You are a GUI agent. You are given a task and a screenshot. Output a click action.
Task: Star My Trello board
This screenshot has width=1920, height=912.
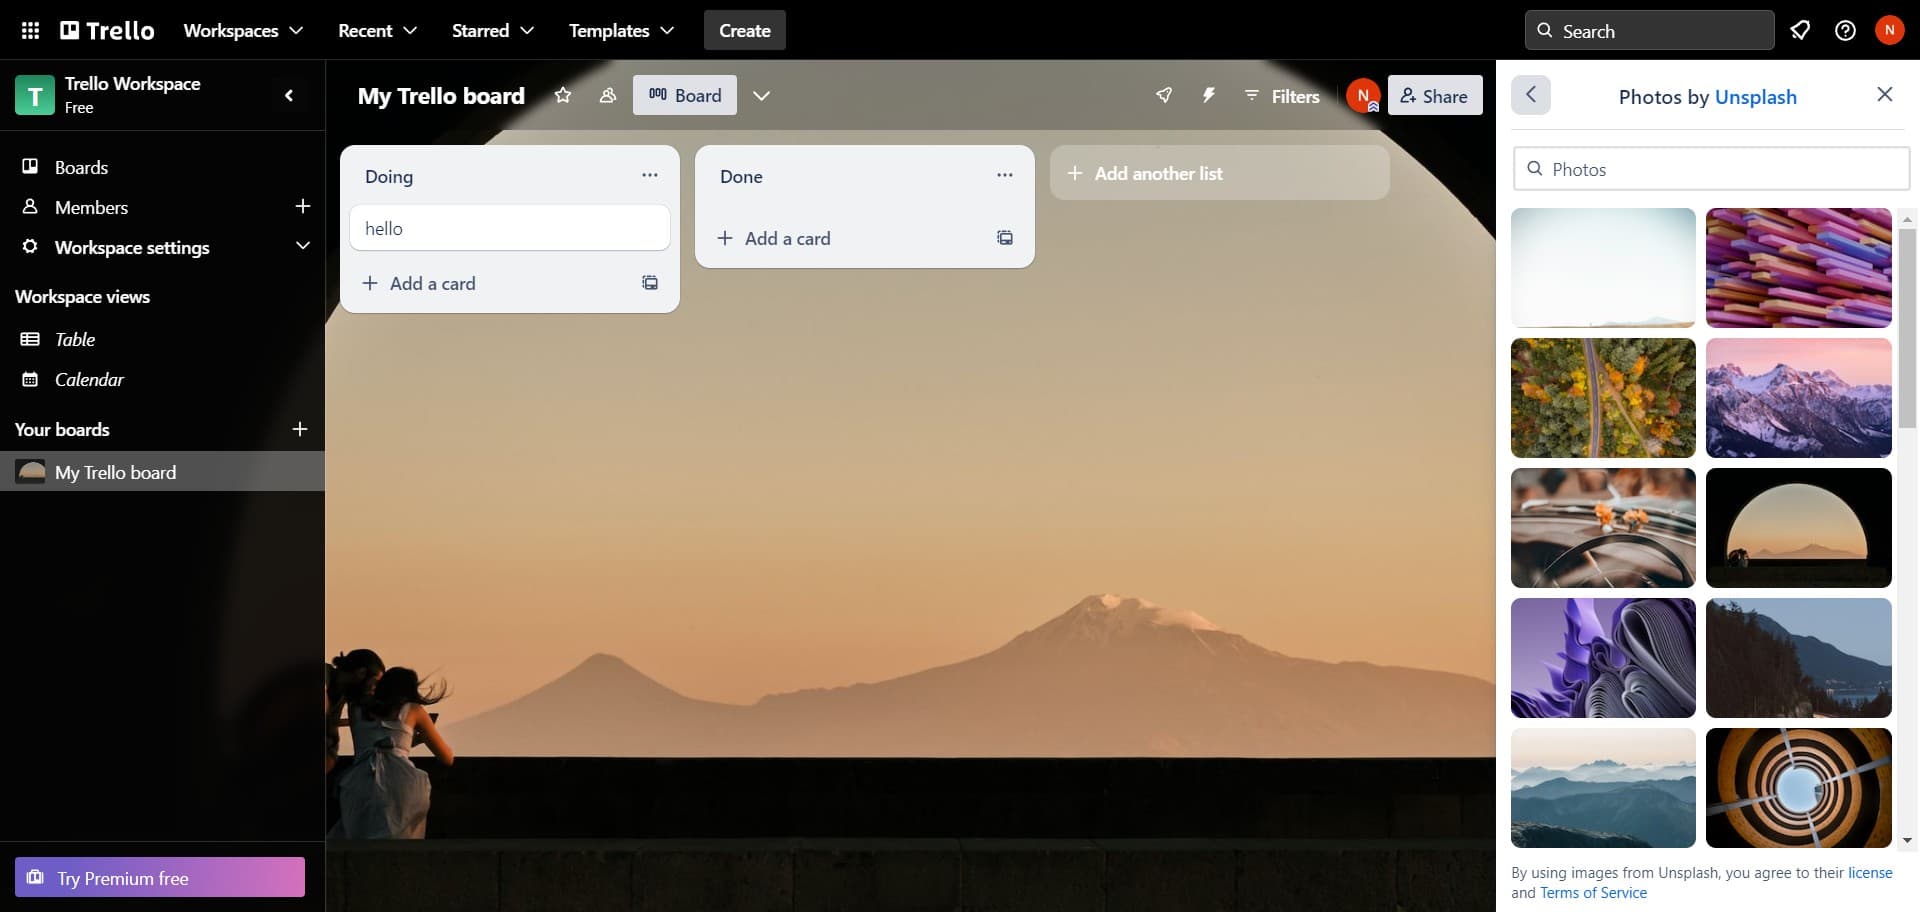coord(562,95)
